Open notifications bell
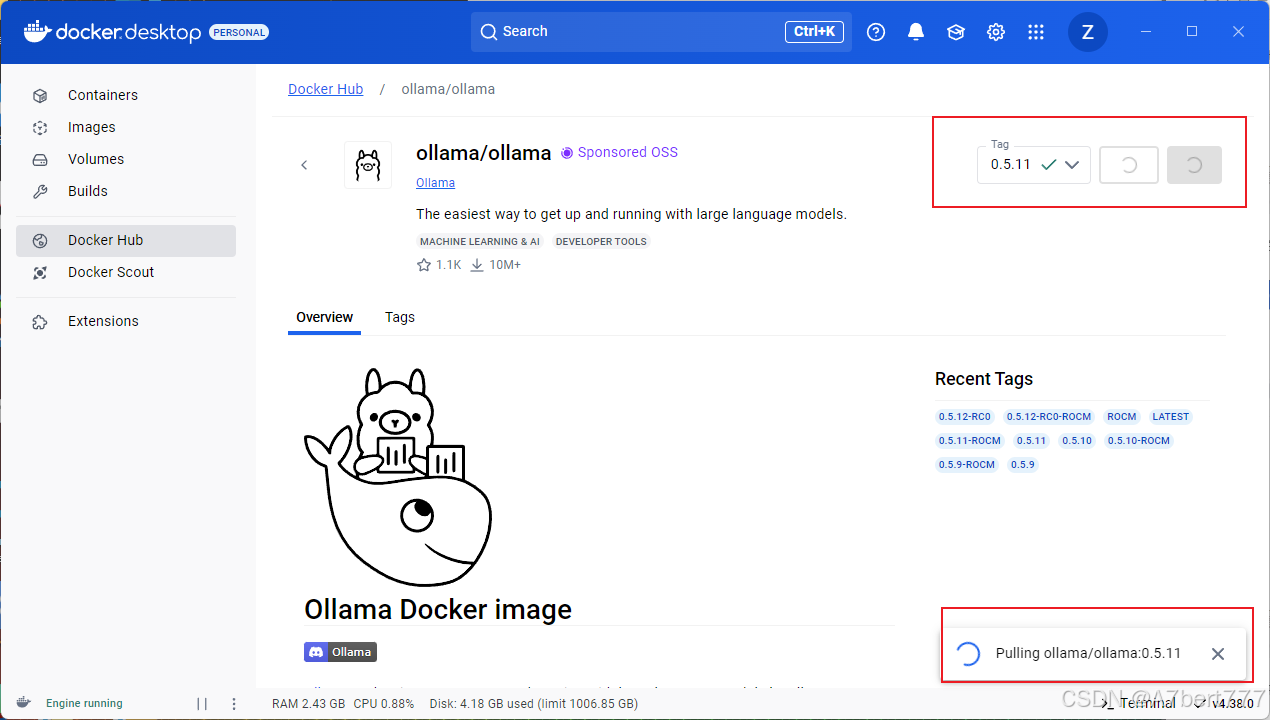Viewport: 1270px width, 720px height. pyautogui.click(x=916, y=32)
